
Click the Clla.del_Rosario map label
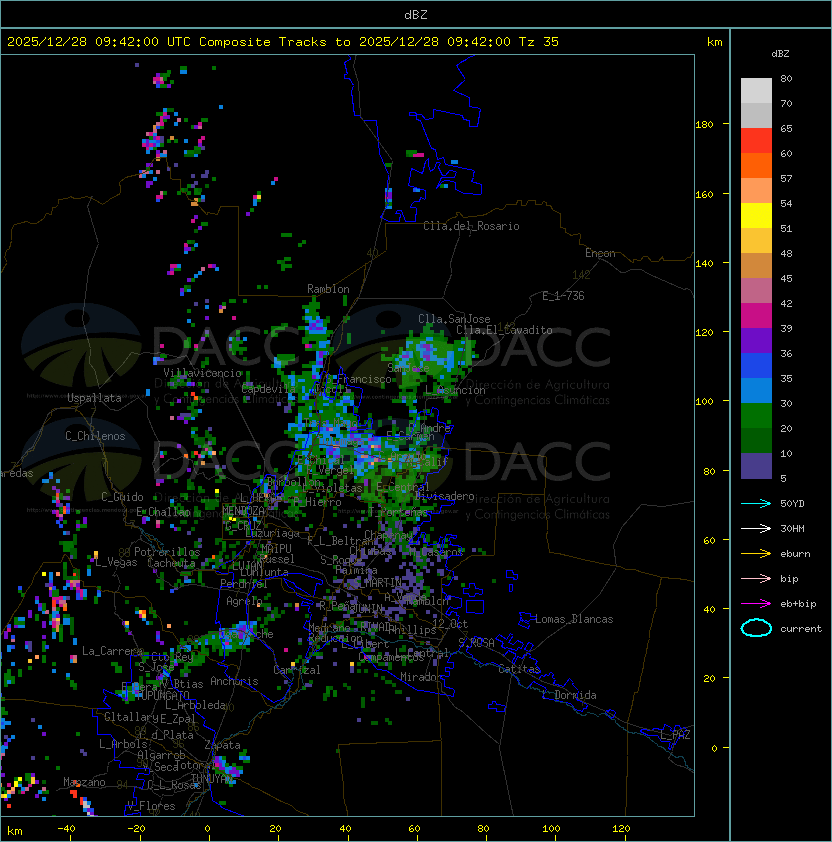tap(471, 226)
